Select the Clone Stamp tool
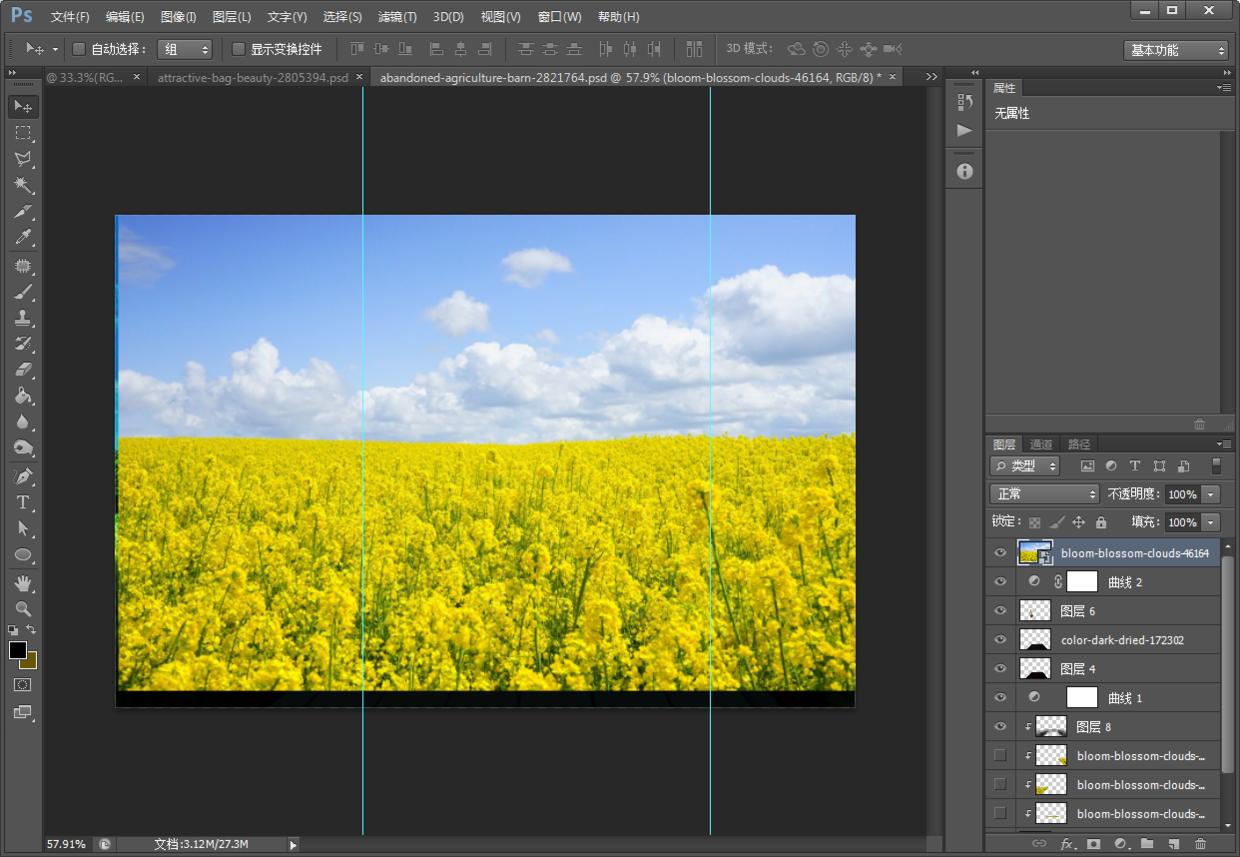 pos(23,318)
